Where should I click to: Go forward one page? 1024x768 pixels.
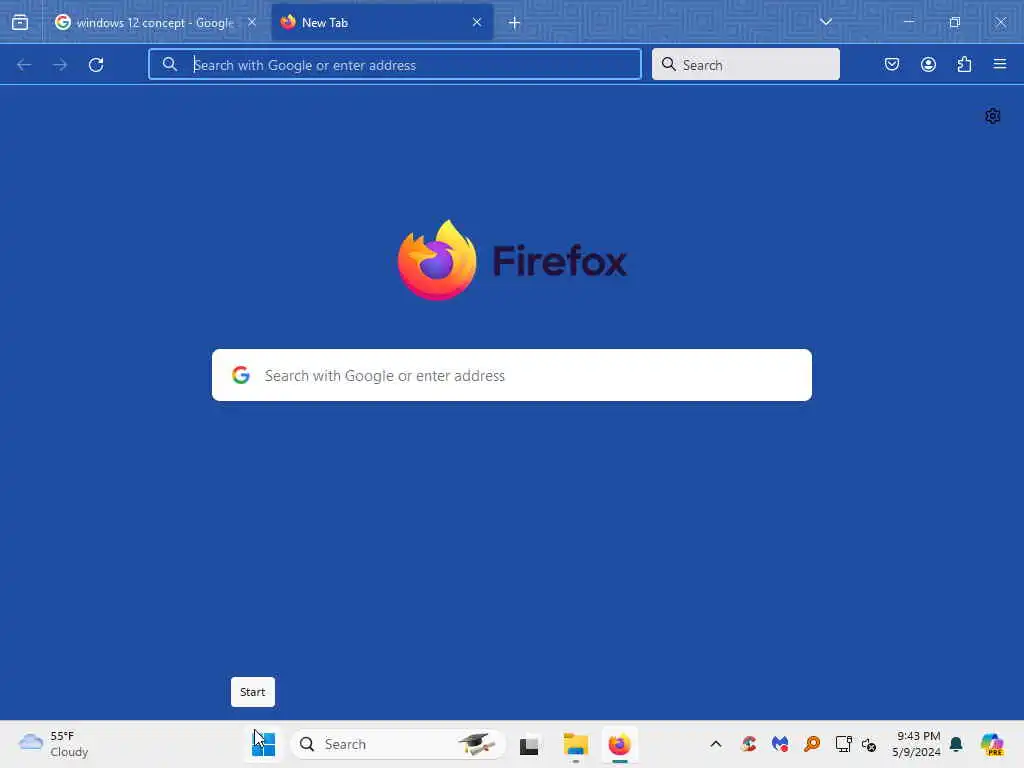point(60,65)
